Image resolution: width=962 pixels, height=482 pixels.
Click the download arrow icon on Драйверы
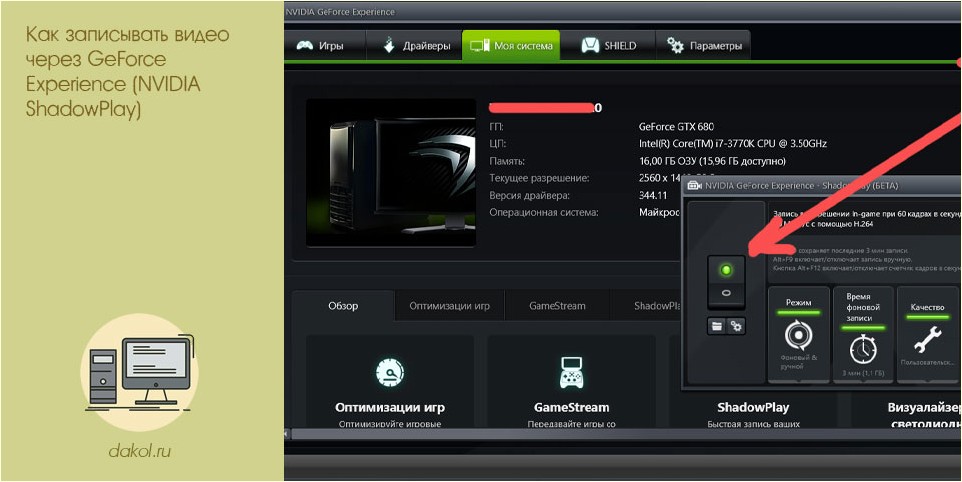[388, 45]
